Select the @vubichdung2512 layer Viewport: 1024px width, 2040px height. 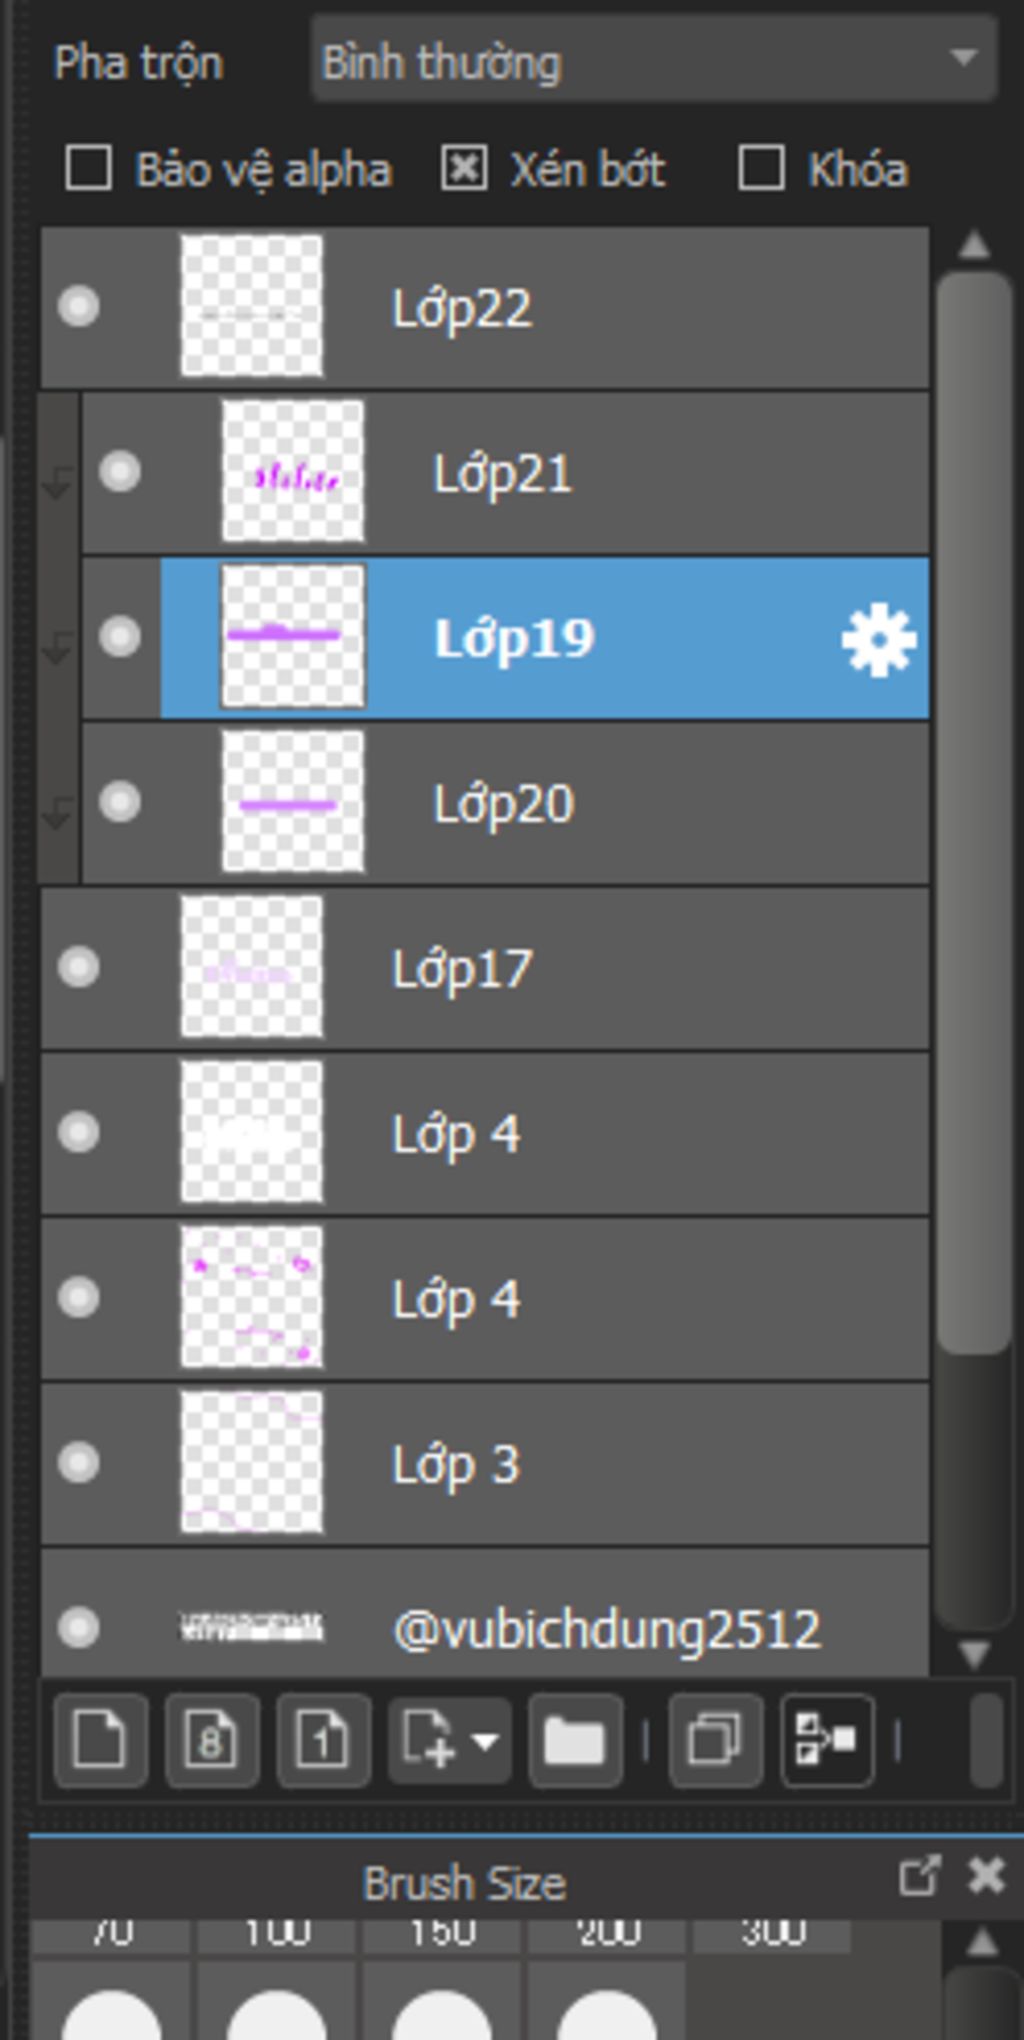click(485, 1614)
